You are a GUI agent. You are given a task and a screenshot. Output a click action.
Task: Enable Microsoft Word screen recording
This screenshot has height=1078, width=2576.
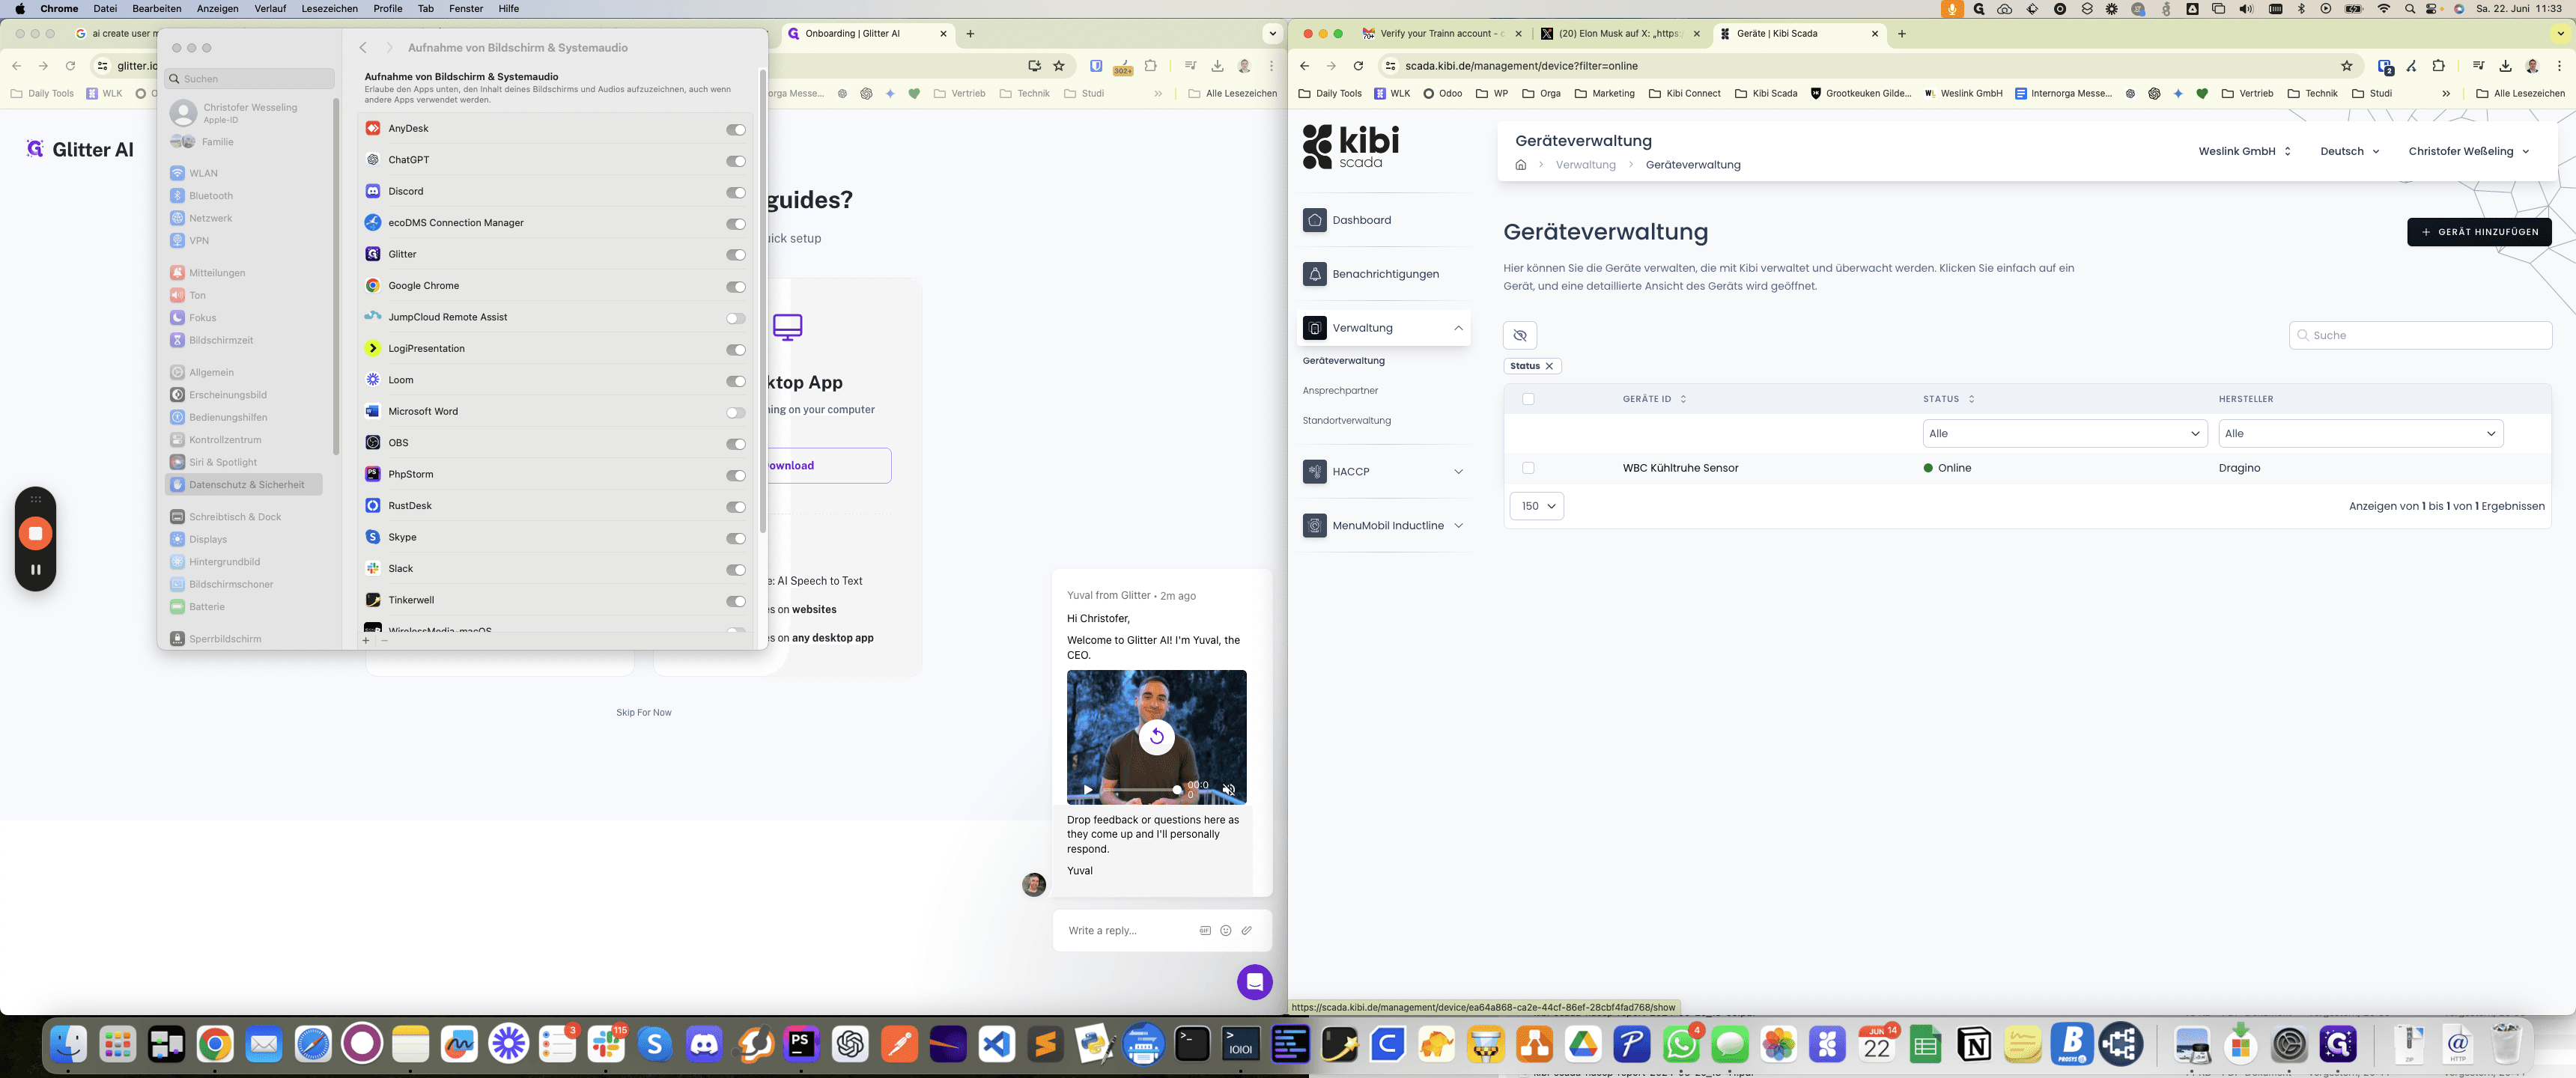pyautogui.click(x=736, y=413)
